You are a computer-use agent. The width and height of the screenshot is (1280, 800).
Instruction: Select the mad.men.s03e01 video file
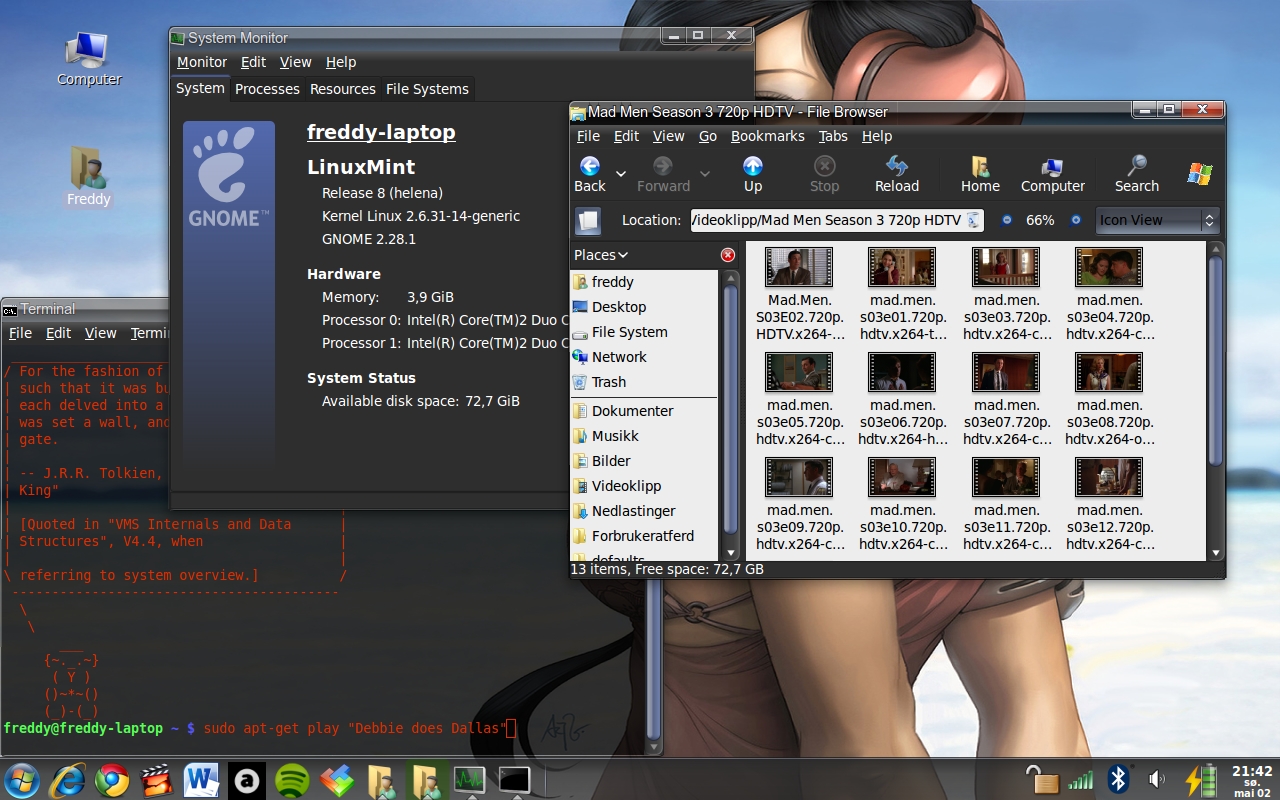pos(902,295)
